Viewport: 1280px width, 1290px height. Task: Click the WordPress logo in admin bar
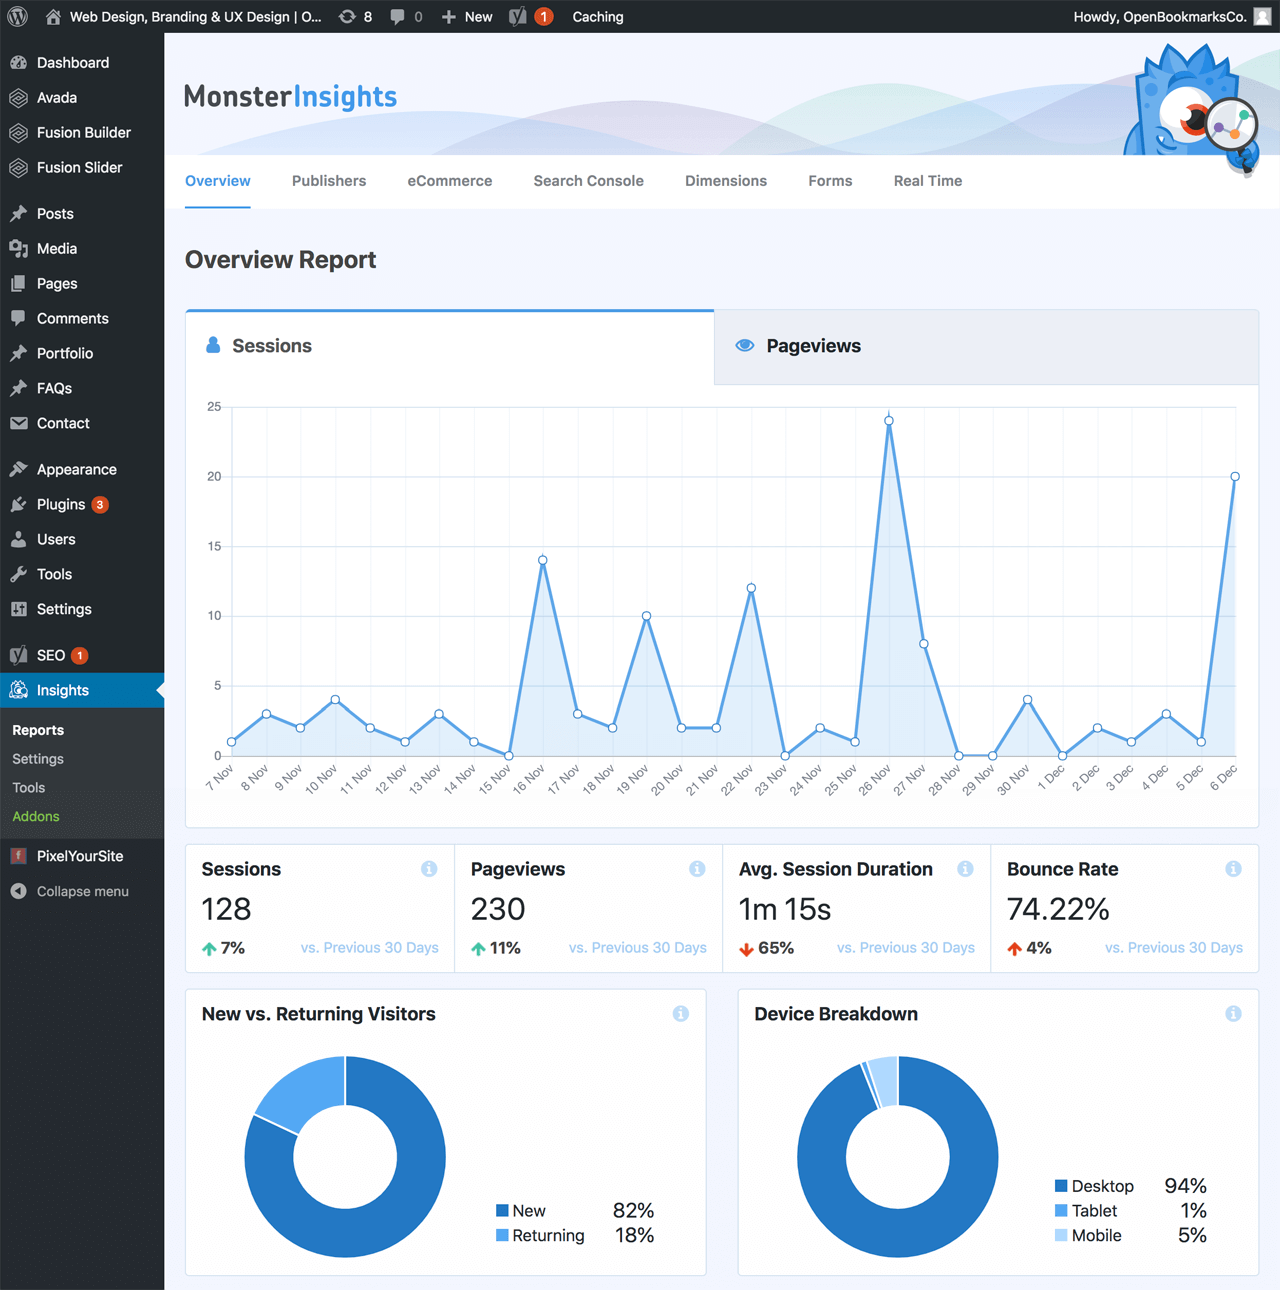click(x=18, y=16)
